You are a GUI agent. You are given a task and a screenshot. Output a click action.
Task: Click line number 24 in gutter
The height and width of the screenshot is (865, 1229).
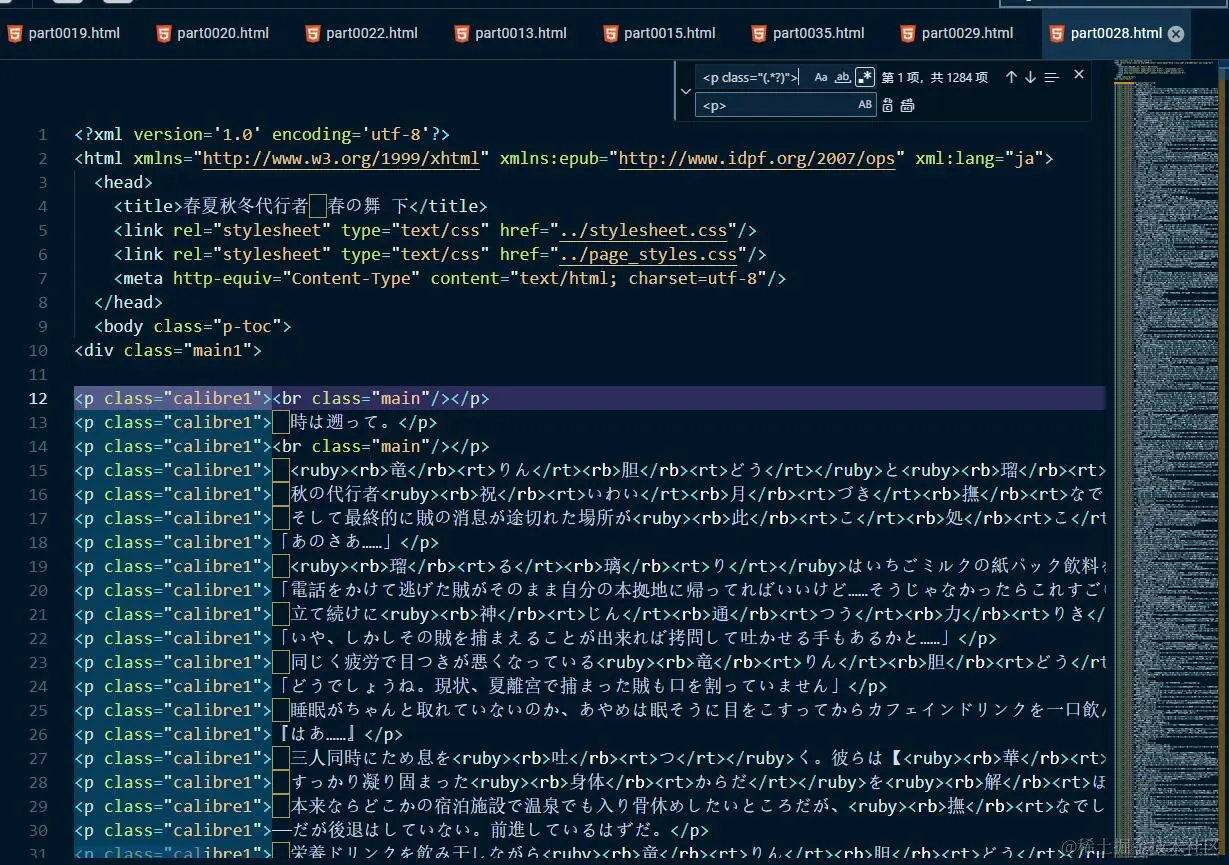[38, 687]
